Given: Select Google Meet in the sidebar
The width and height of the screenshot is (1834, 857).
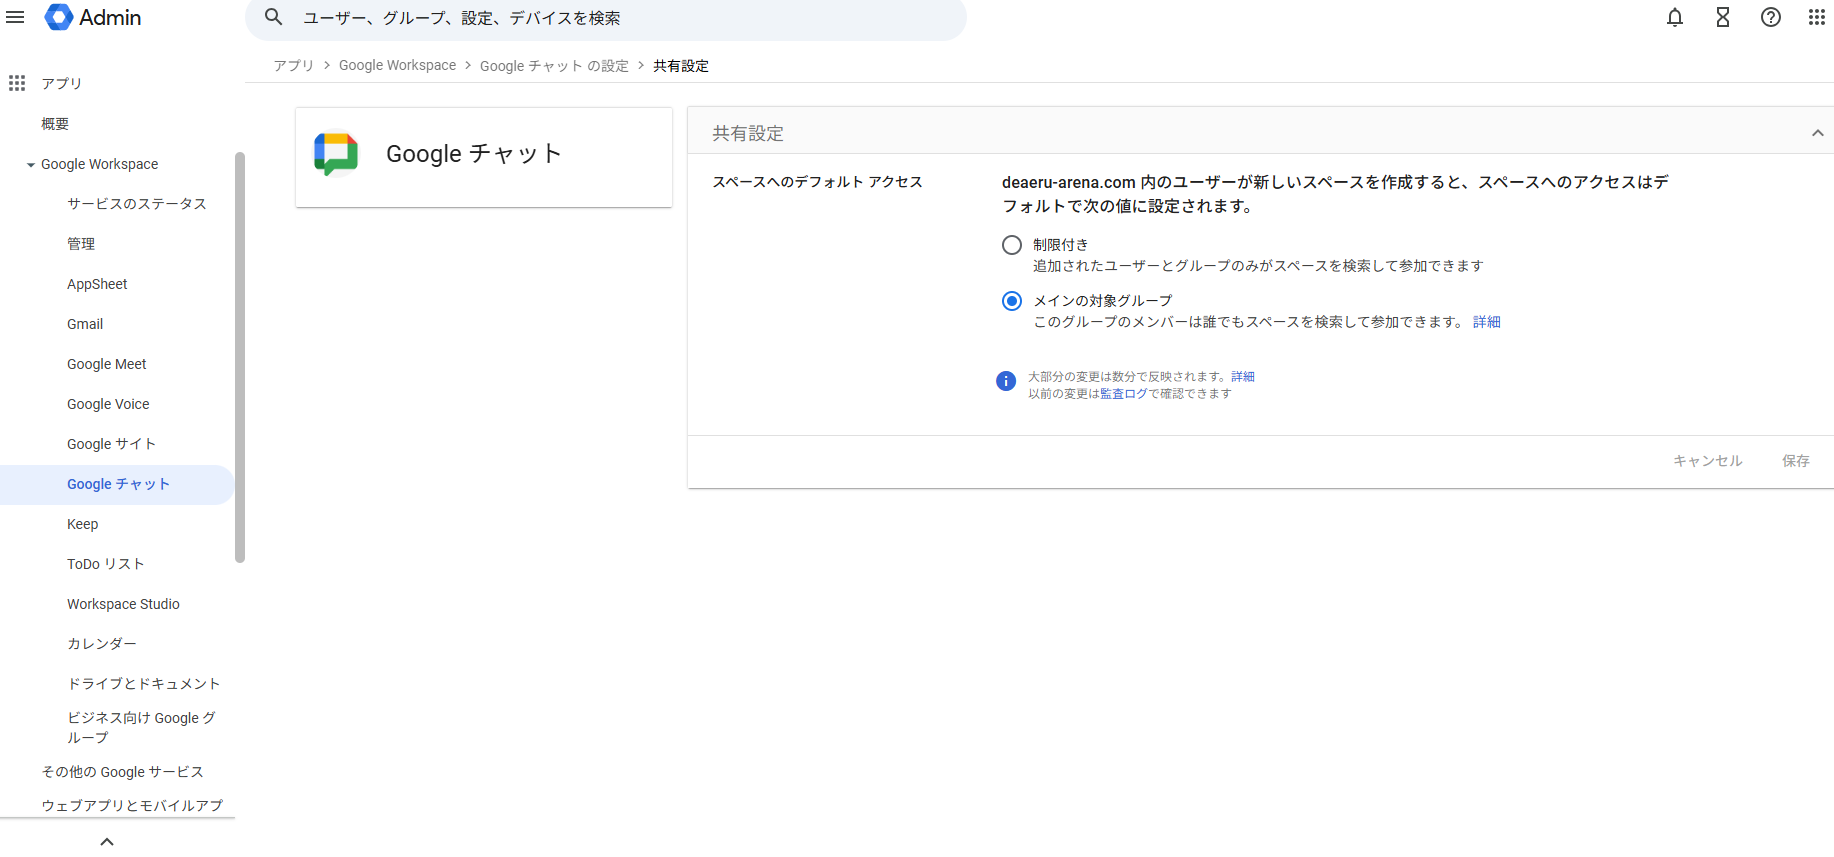Looking at the screenshot, I should (107, 364).
